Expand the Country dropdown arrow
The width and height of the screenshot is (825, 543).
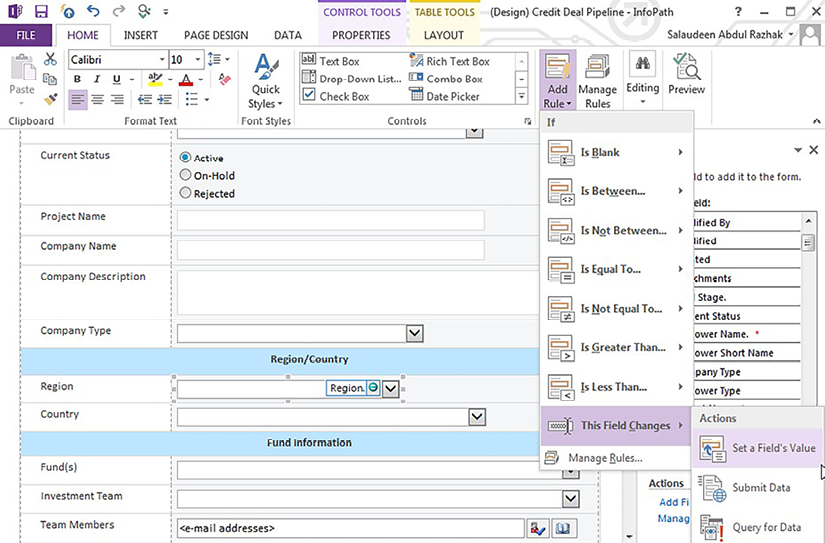477,417
